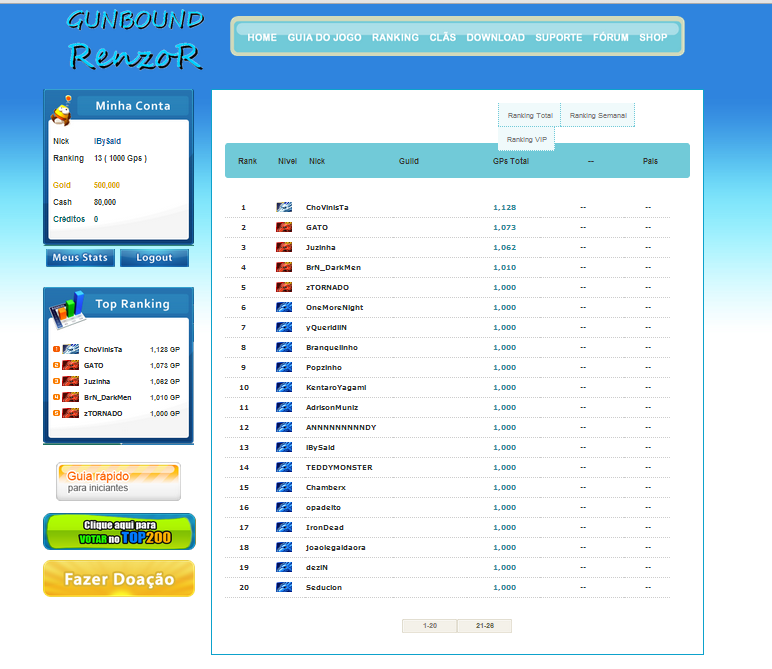
Task: Click the chart icon in Top Ranking header
Action: pos(67,310)
